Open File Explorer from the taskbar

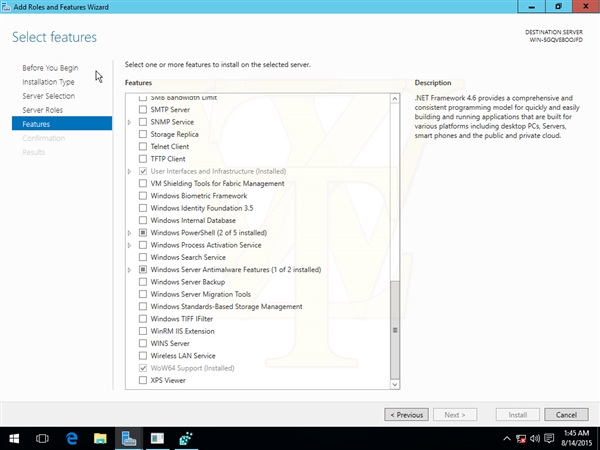pyautogui.click(x=100, y=438)
